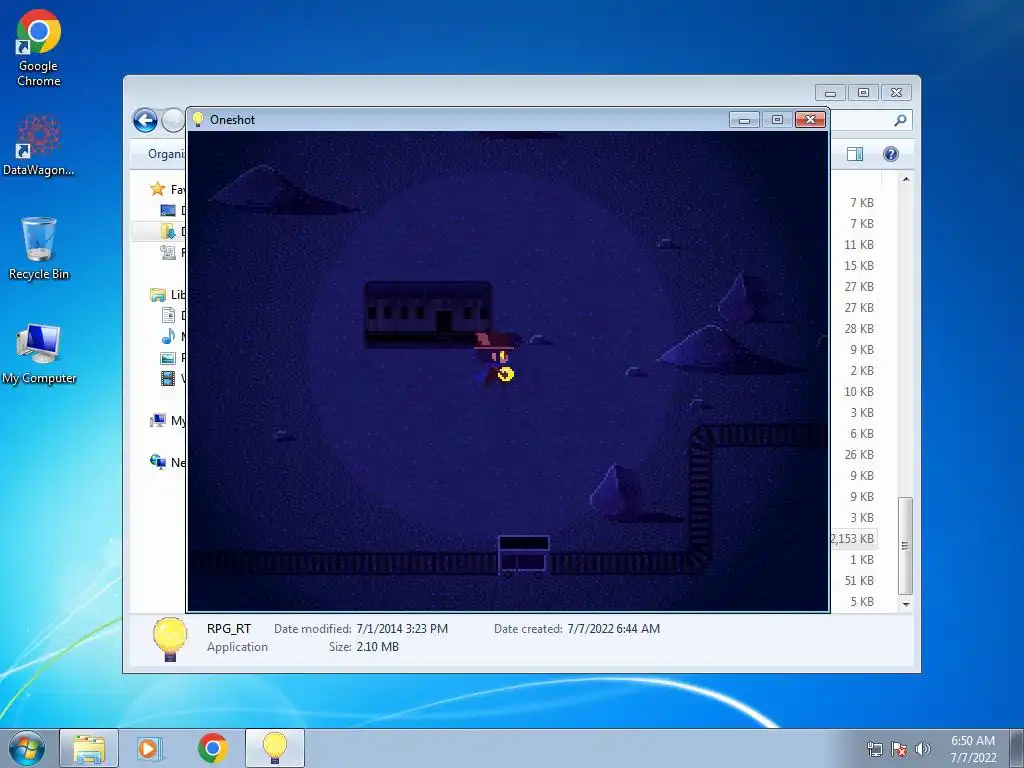Click the RPG_RT file name in details

[x=229, y=629]
